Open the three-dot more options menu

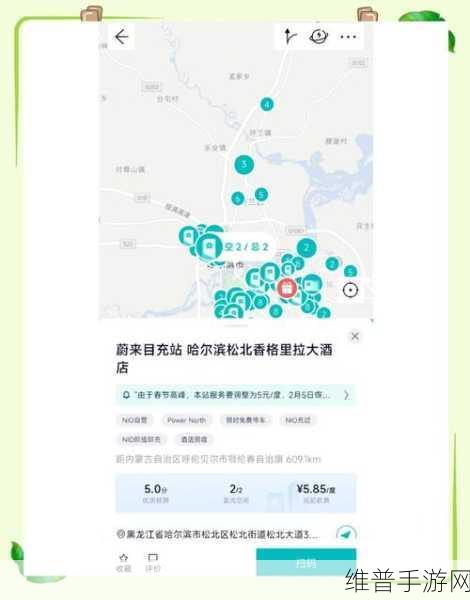[x=348, y=37]
